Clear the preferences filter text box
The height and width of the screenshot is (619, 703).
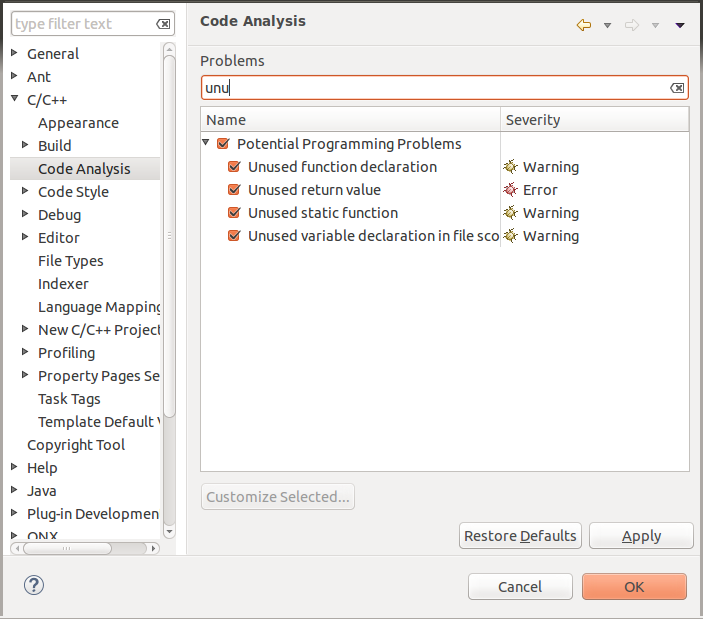(x=163, y=24)
